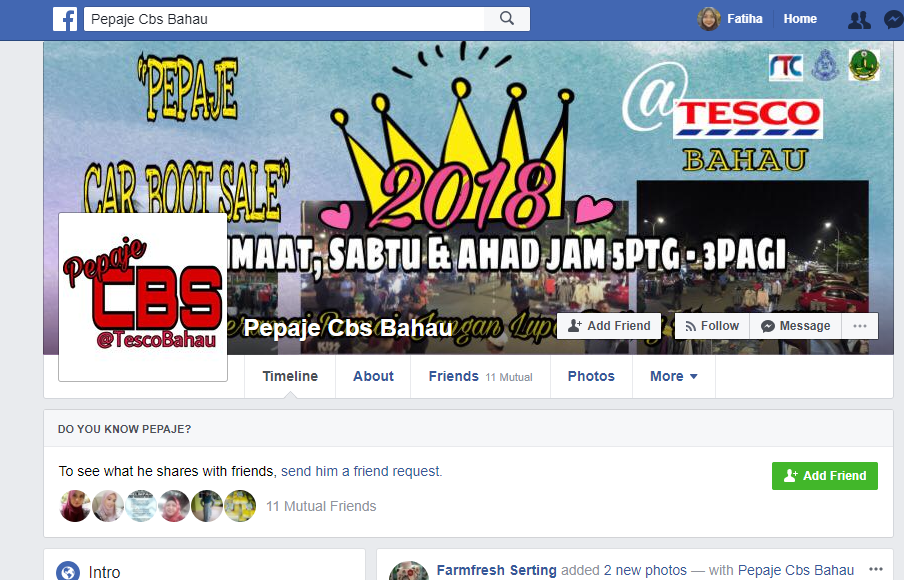Click the fifth mutual friend avatar
This screenshot has height=580, width=904.
pyautogui.click(x=206, y=506)
